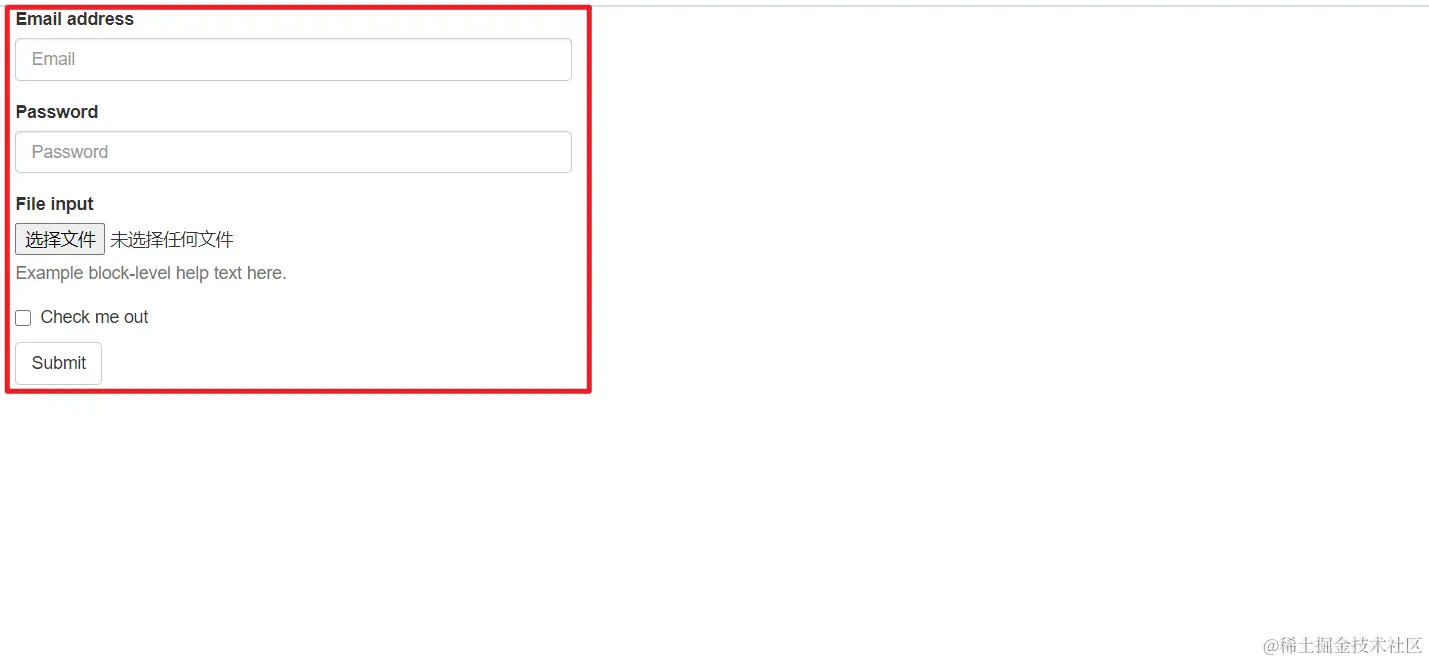Click the thin gray line at page top
The width and height of the screenshot is (1429, 662).
(1010, 6)
